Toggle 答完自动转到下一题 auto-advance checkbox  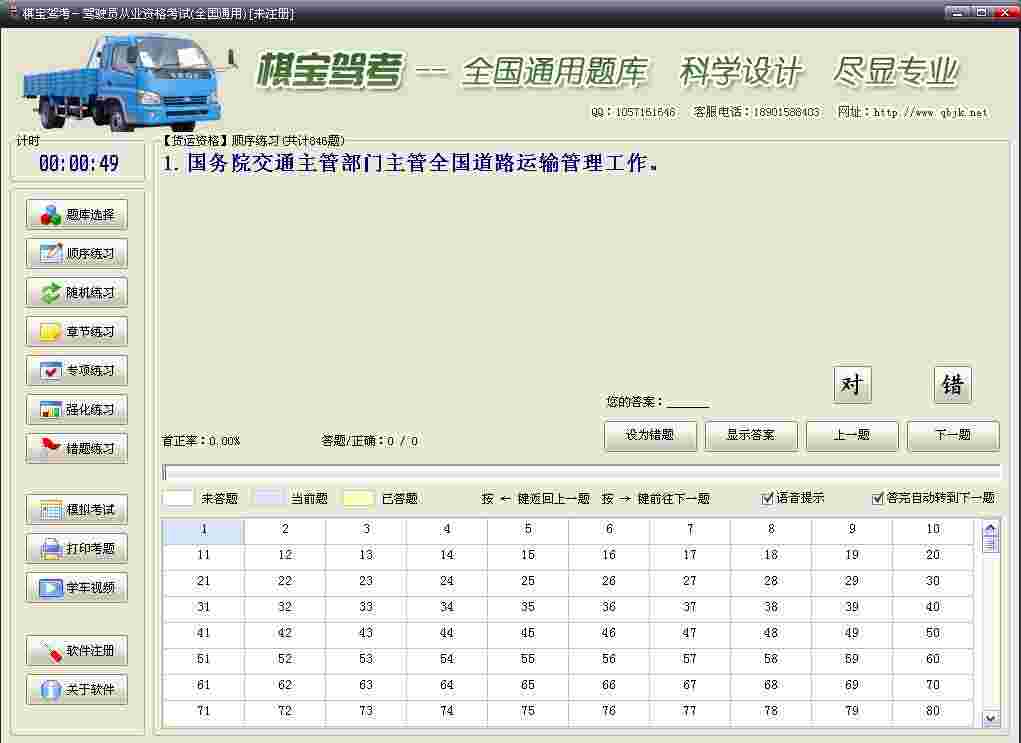coord(878,498)
